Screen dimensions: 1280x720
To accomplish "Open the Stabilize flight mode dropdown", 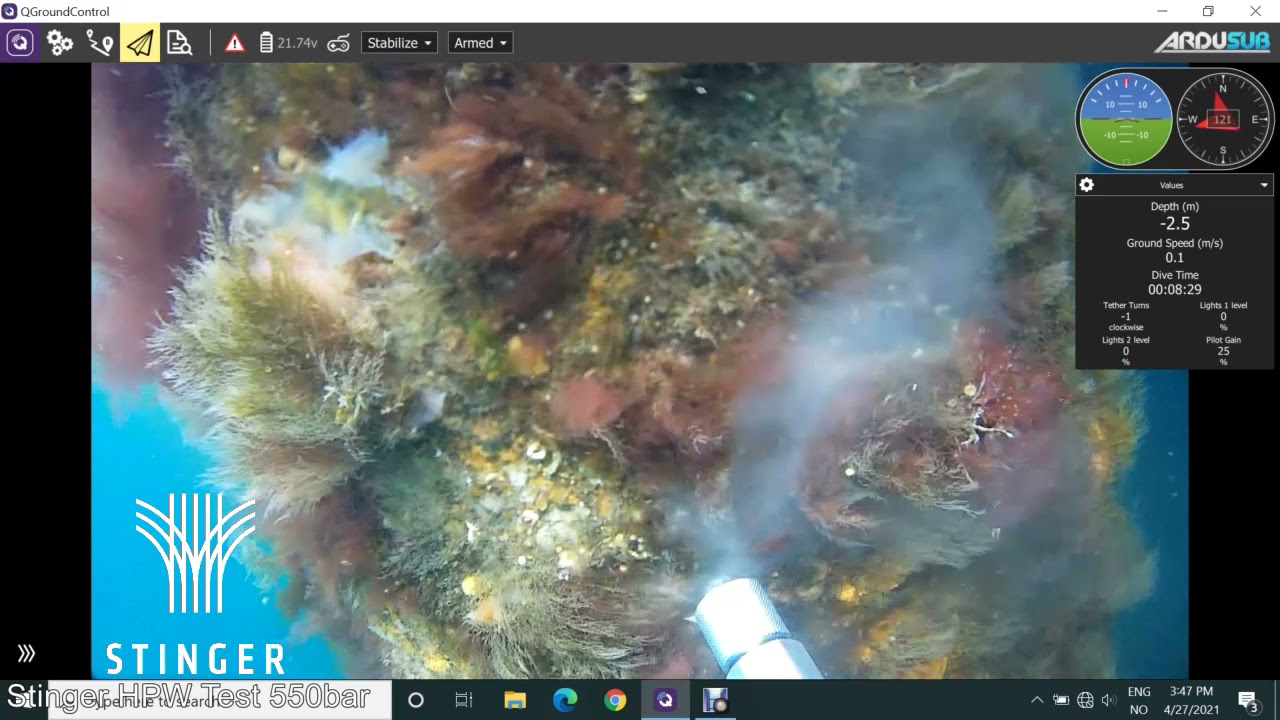I will (x=400, y=43).
